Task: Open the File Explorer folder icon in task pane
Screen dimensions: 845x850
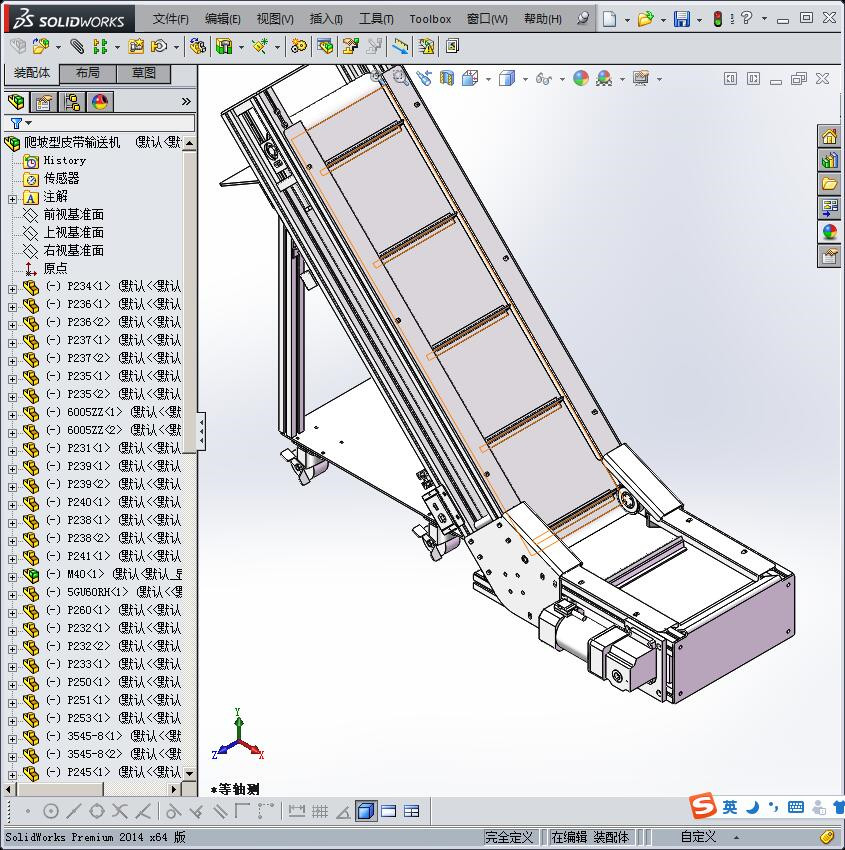Action: [829, 184]
